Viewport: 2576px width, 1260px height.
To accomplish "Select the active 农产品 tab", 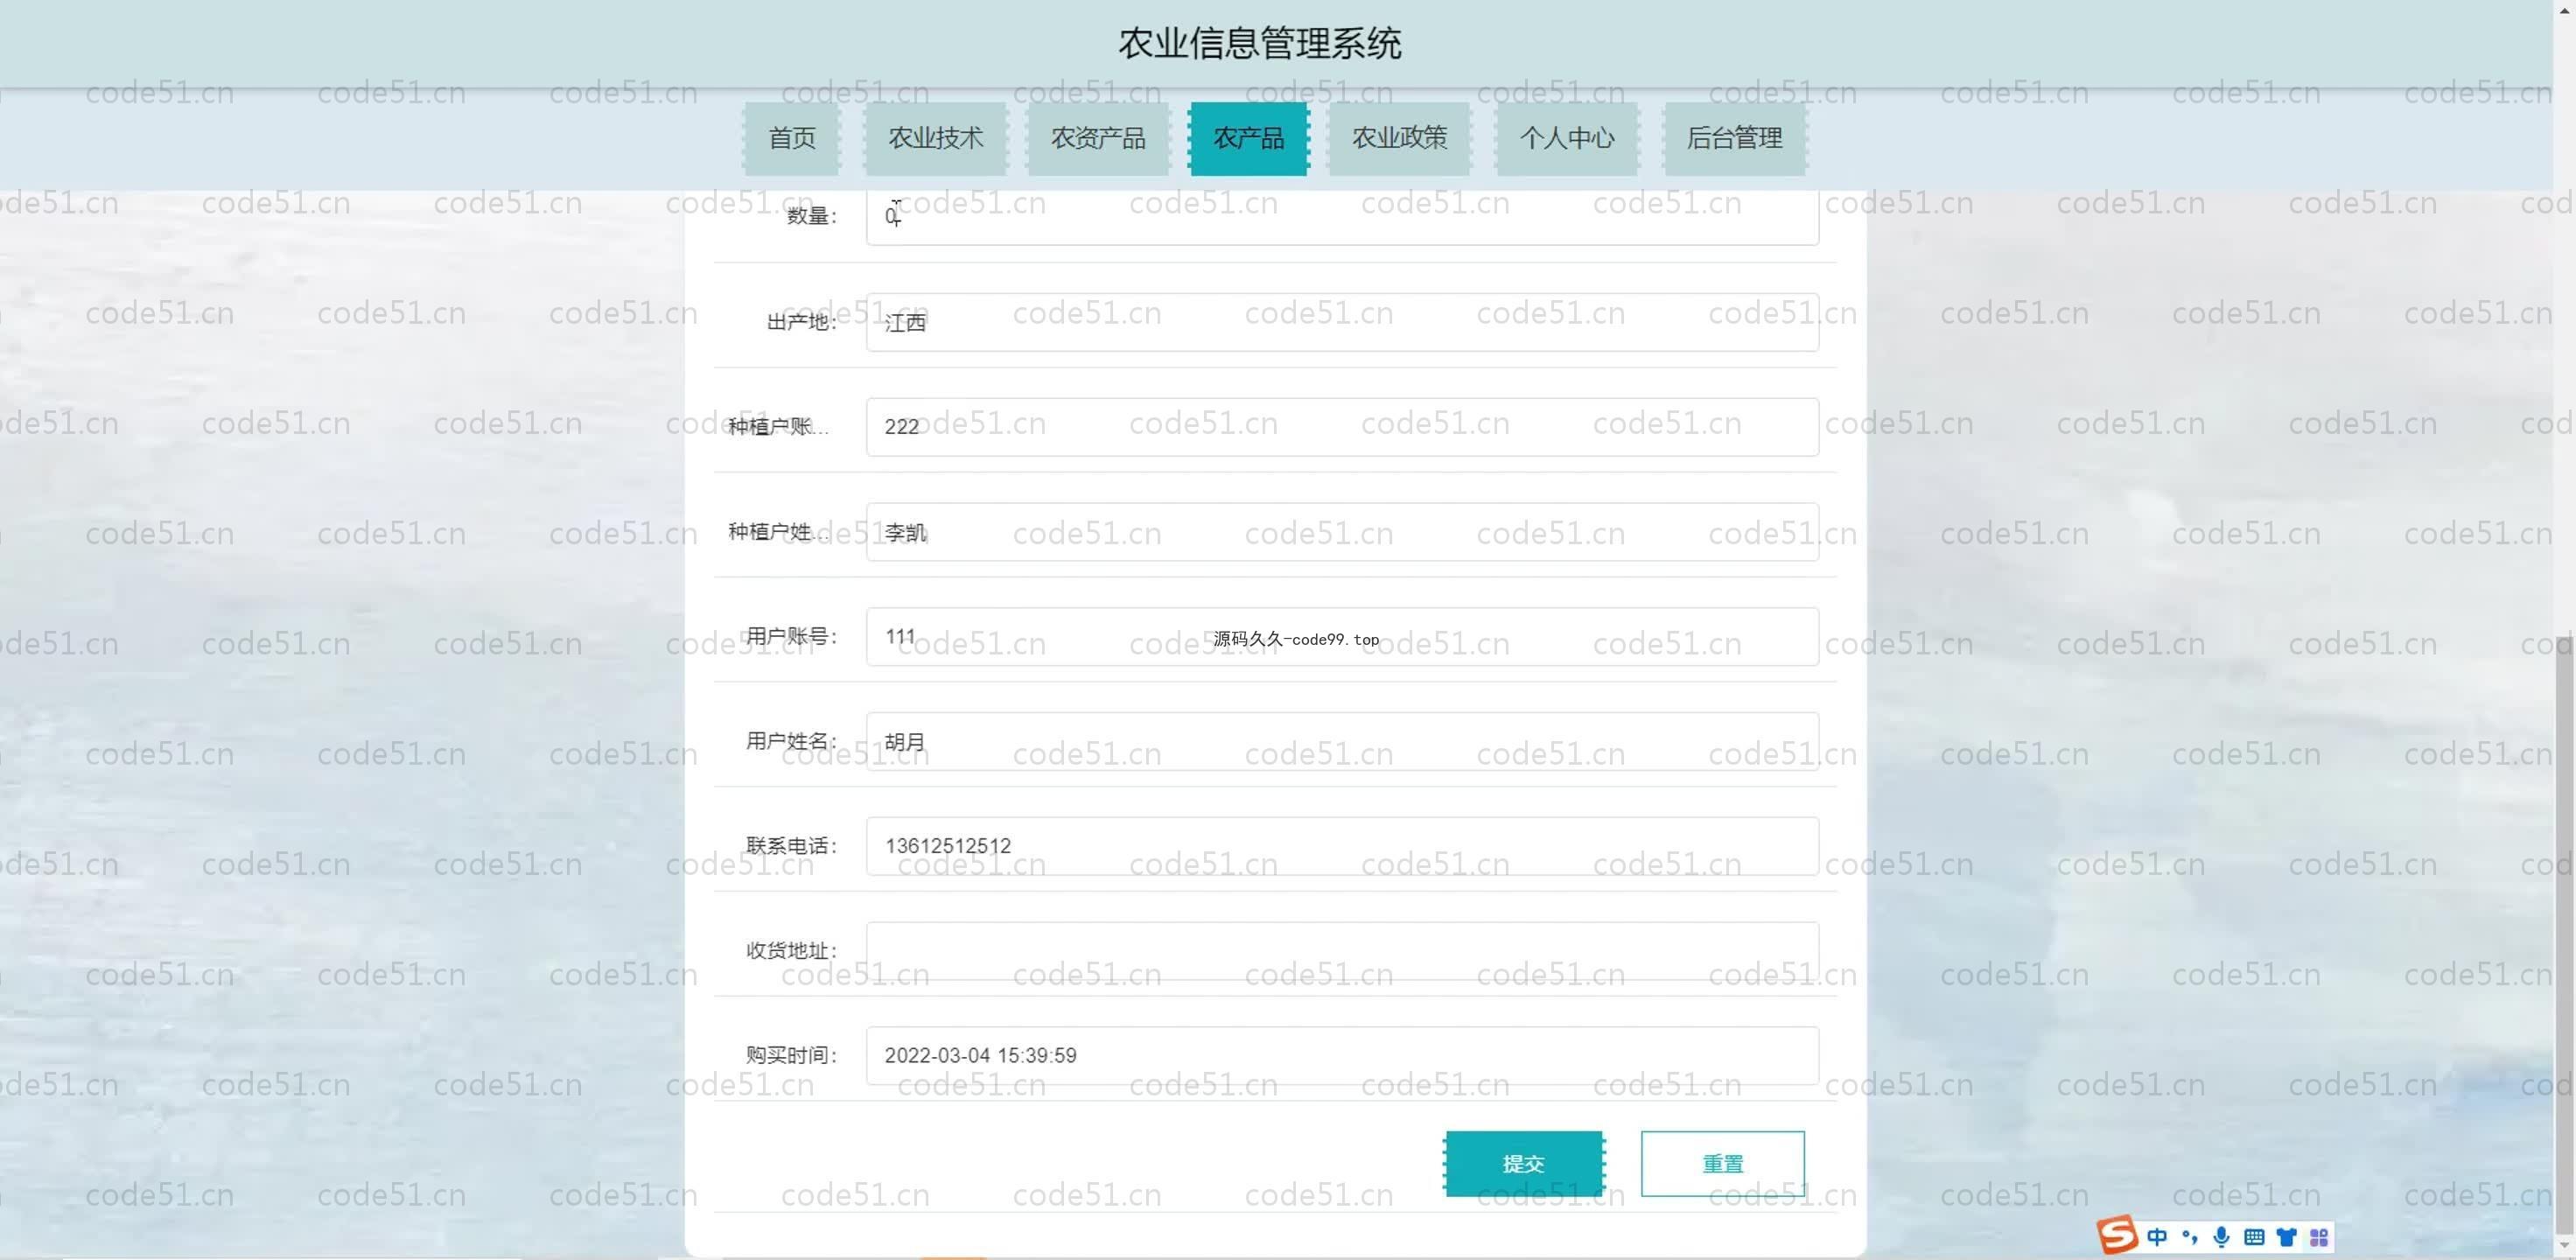I will pyautogui.click(x=1248, y=138).
